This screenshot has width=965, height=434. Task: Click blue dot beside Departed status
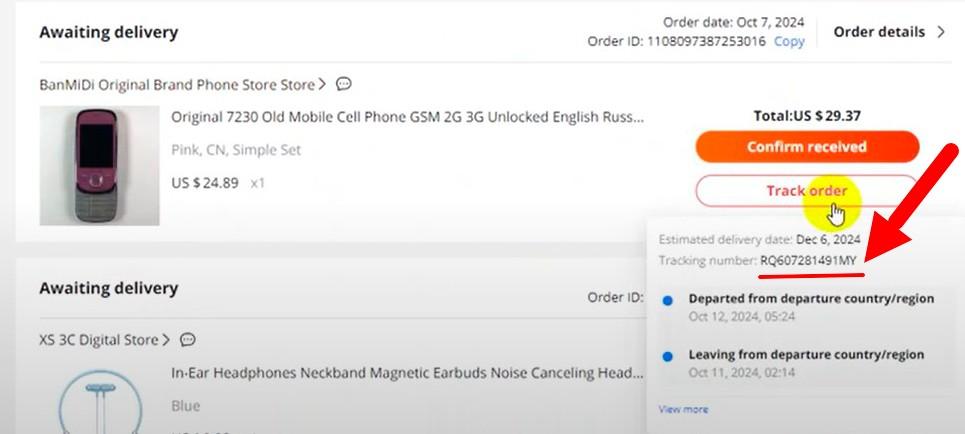[x=668, y=299]
